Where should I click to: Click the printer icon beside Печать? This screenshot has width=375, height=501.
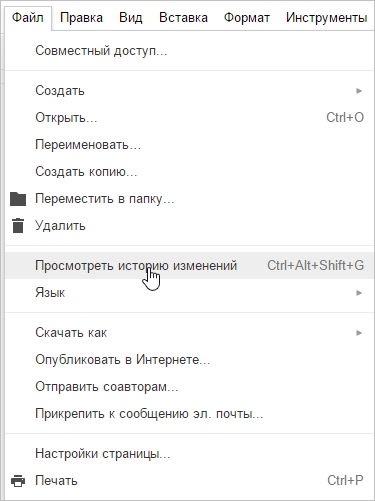pyautogui.click(x=18, y=481)
